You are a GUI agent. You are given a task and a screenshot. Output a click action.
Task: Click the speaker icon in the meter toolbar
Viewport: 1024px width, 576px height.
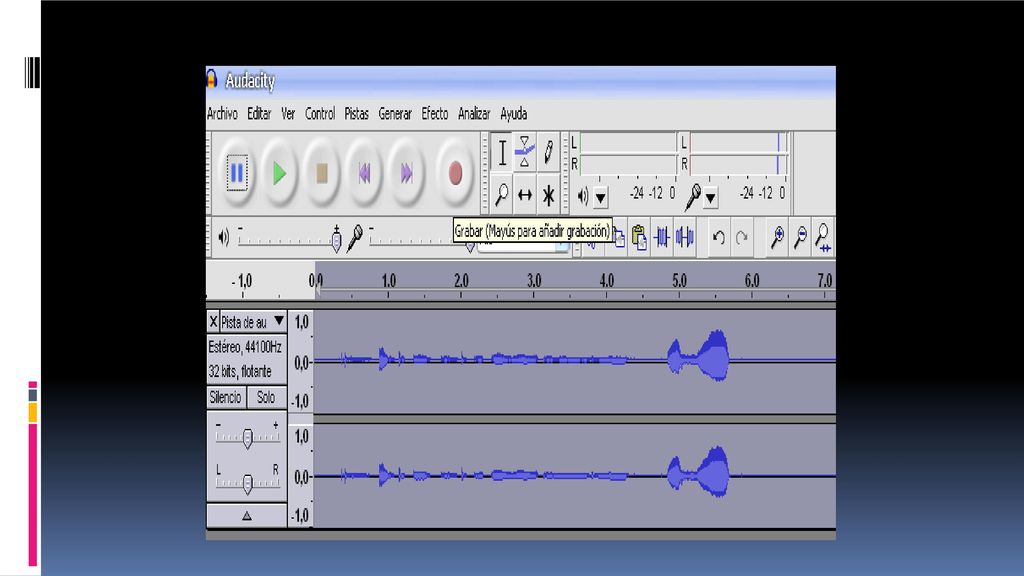583,195
